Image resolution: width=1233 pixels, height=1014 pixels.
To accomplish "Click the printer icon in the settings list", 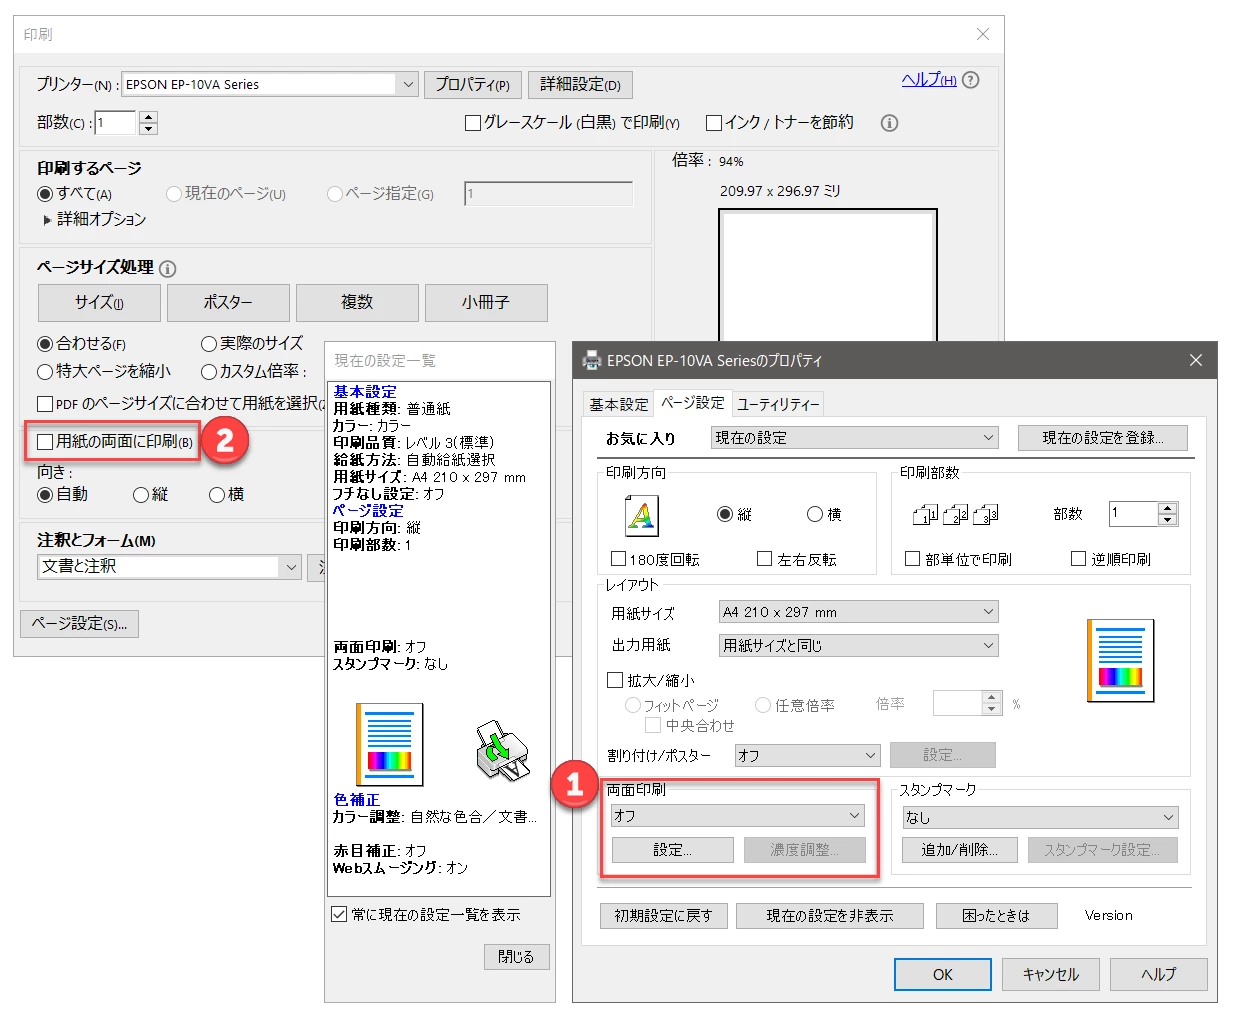I will click(x=502, y=751).
